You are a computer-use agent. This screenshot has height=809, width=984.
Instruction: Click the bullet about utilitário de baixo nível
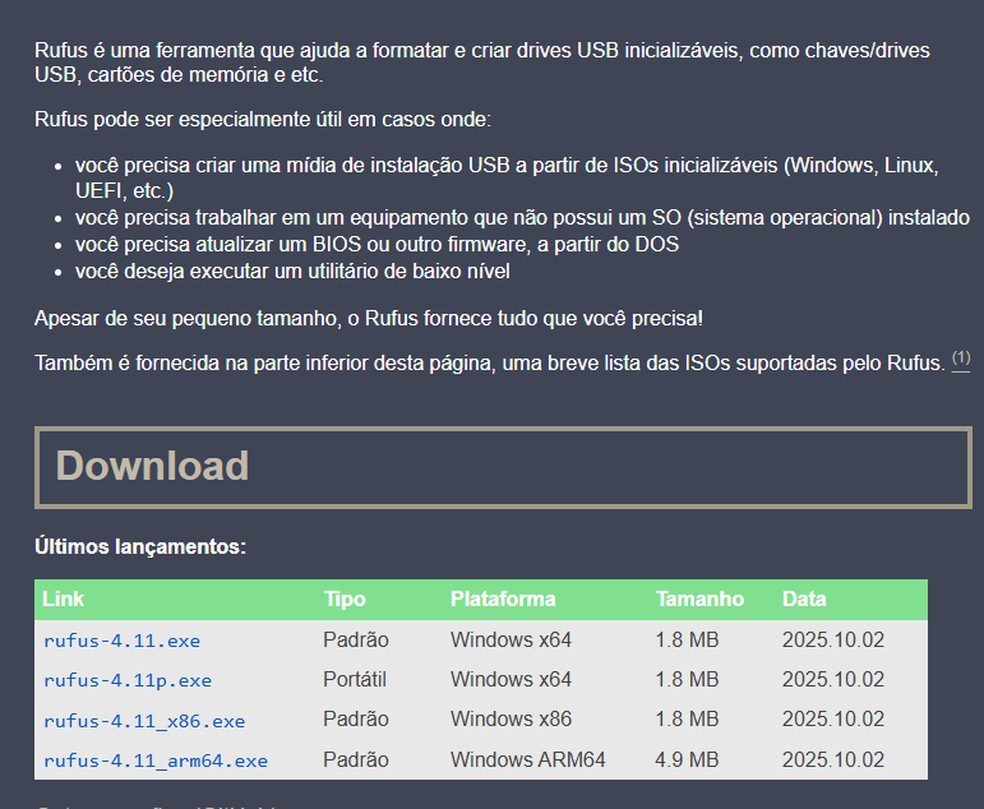click(x=292, y=272)
